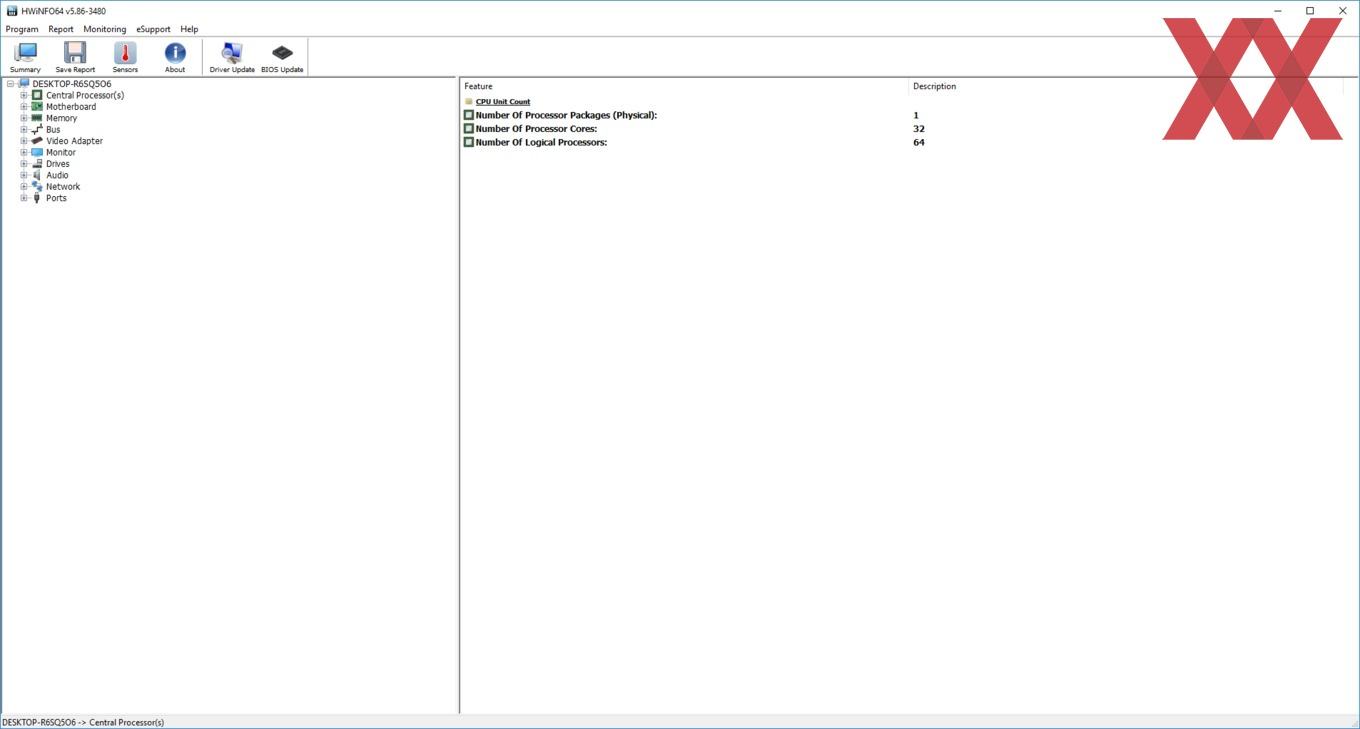This screenshot has height=729, width=1360.
Task: Maximize the HWiNFO64 window
Action: [x=1310, y=11]
